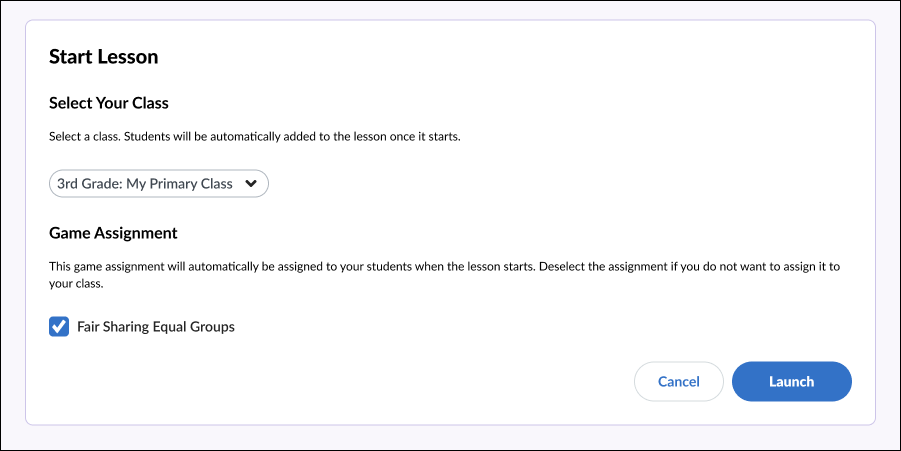Click the Select Your Class heading
901x451 pixels.
point(108,103)
